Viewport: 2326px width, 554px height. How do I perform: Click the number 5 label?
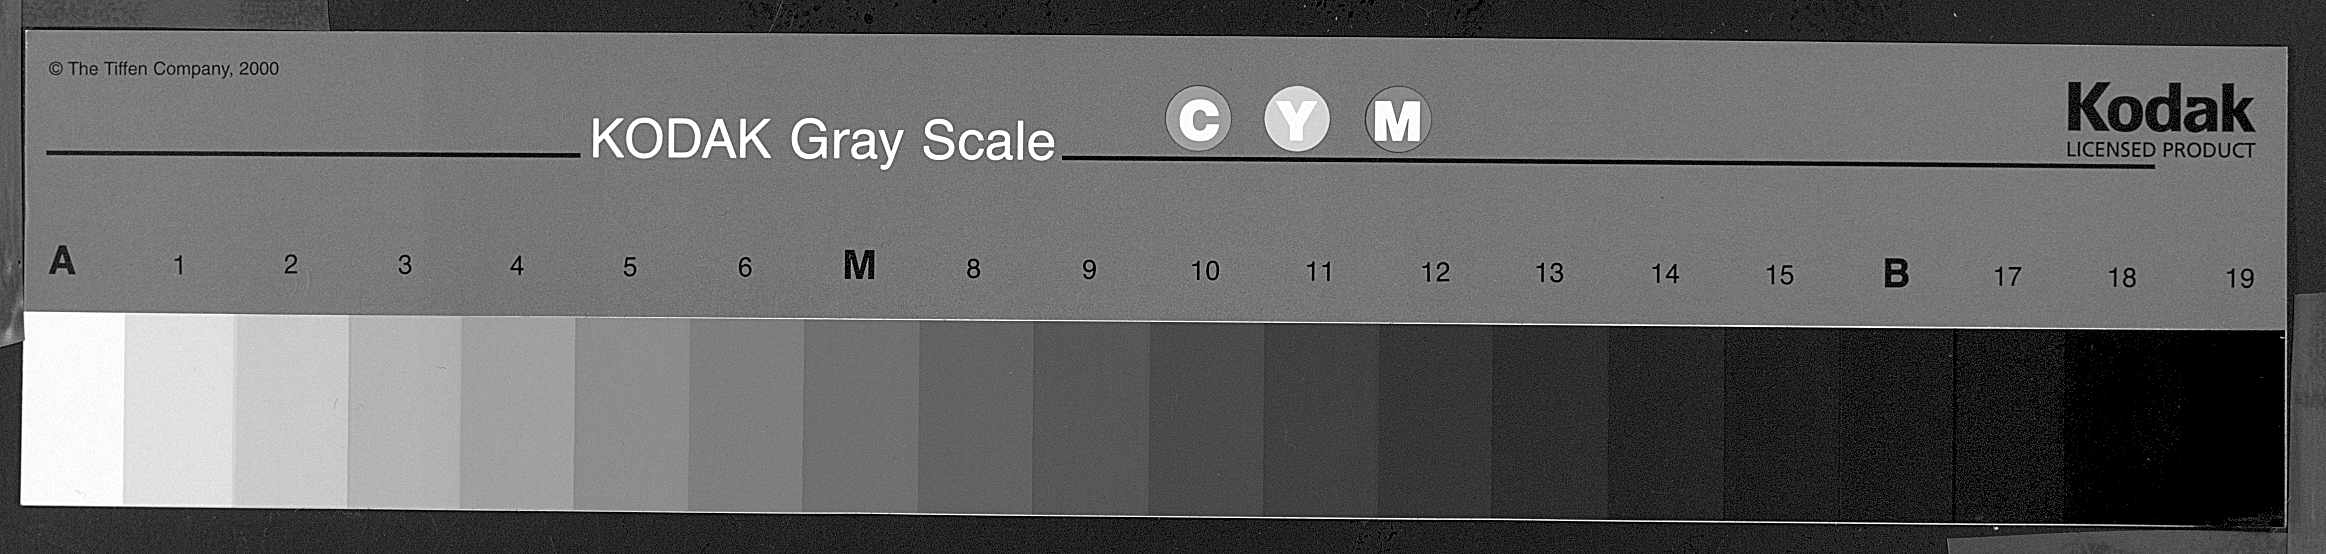[x=630, y=267]
